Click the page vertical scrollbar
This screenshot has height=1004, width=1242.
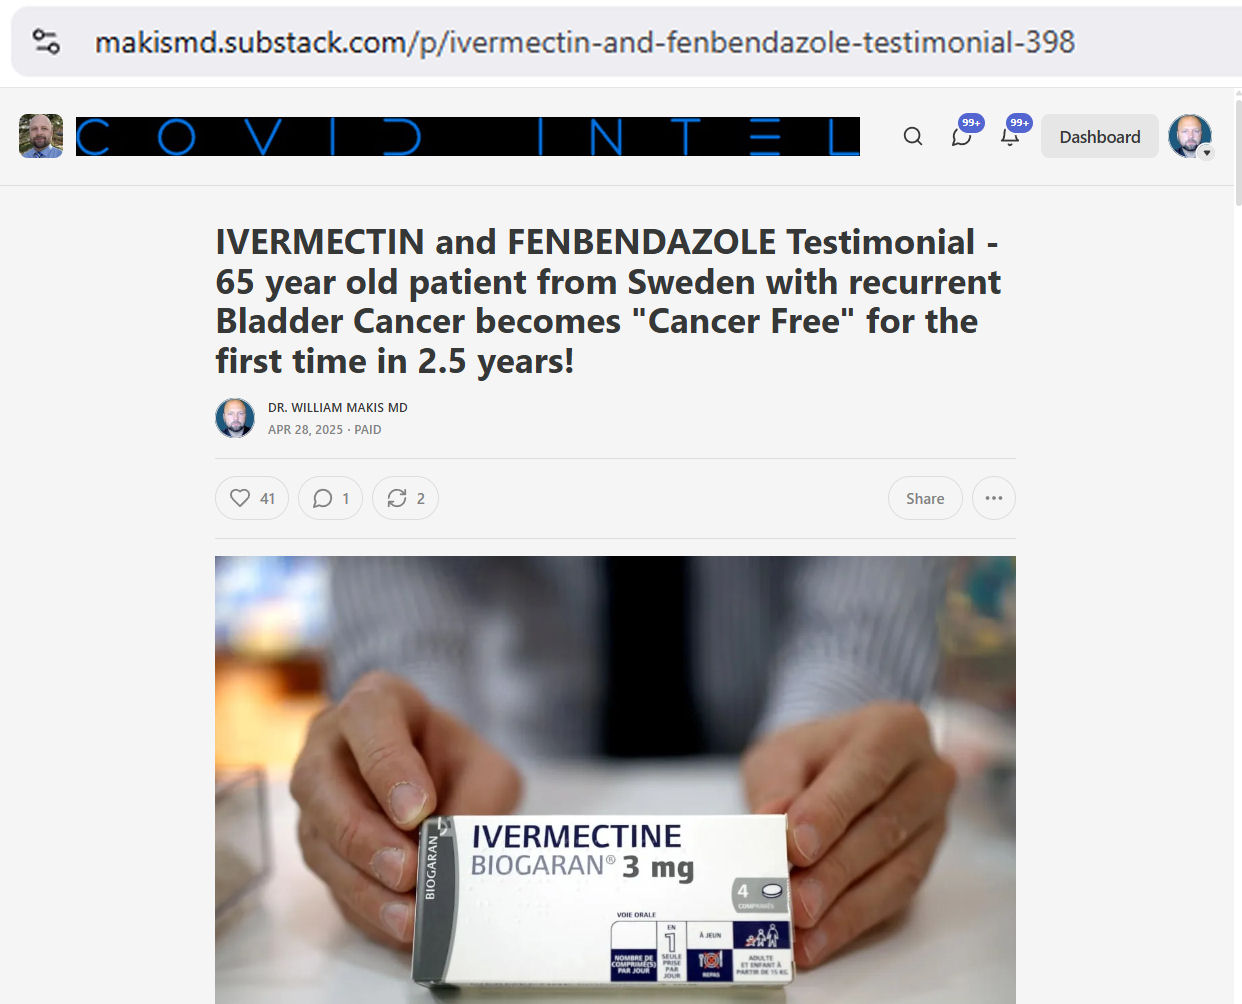(x=1238, y=148)
